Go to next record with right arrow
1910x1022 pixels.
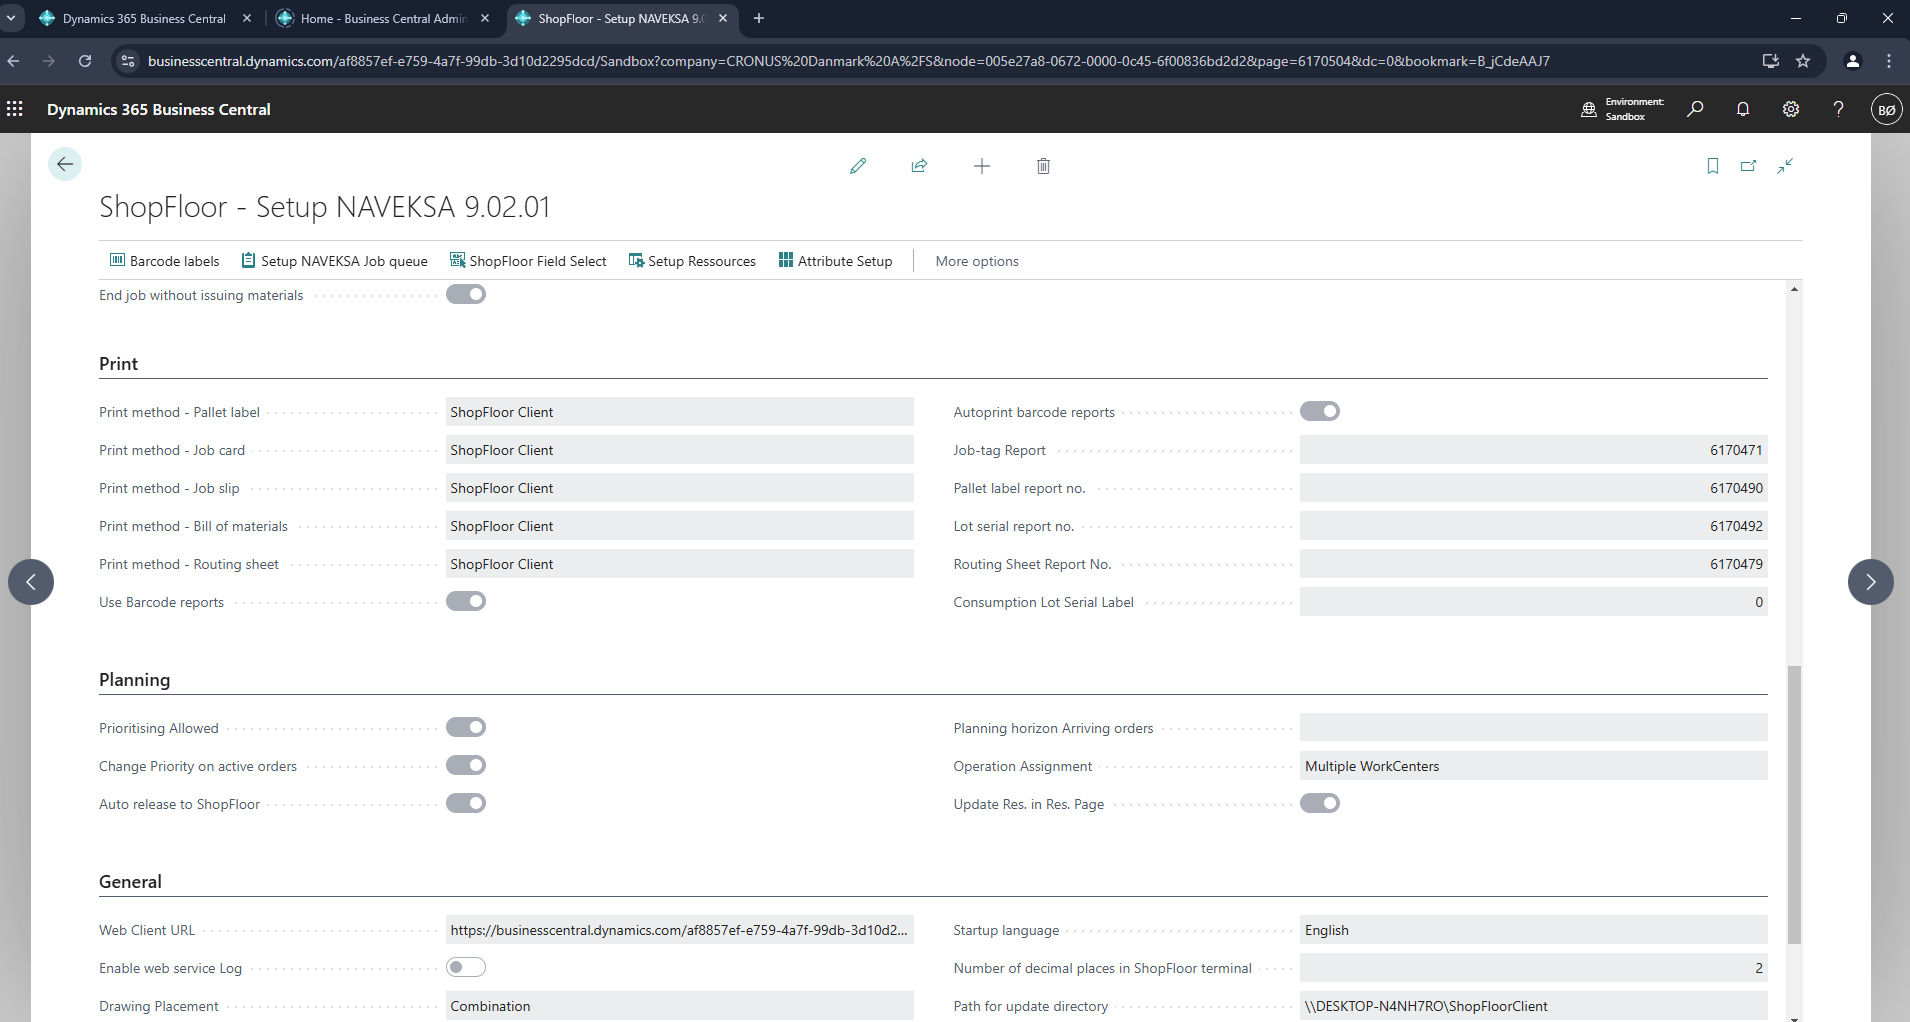tap(1870, 582)
